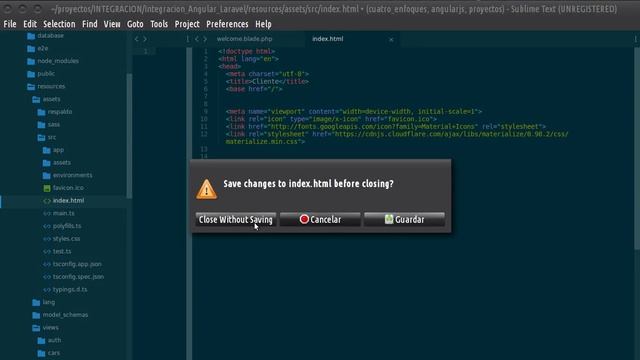Collapse the assets folder under resources
640x360 pixels.
[x=36, y=99]
